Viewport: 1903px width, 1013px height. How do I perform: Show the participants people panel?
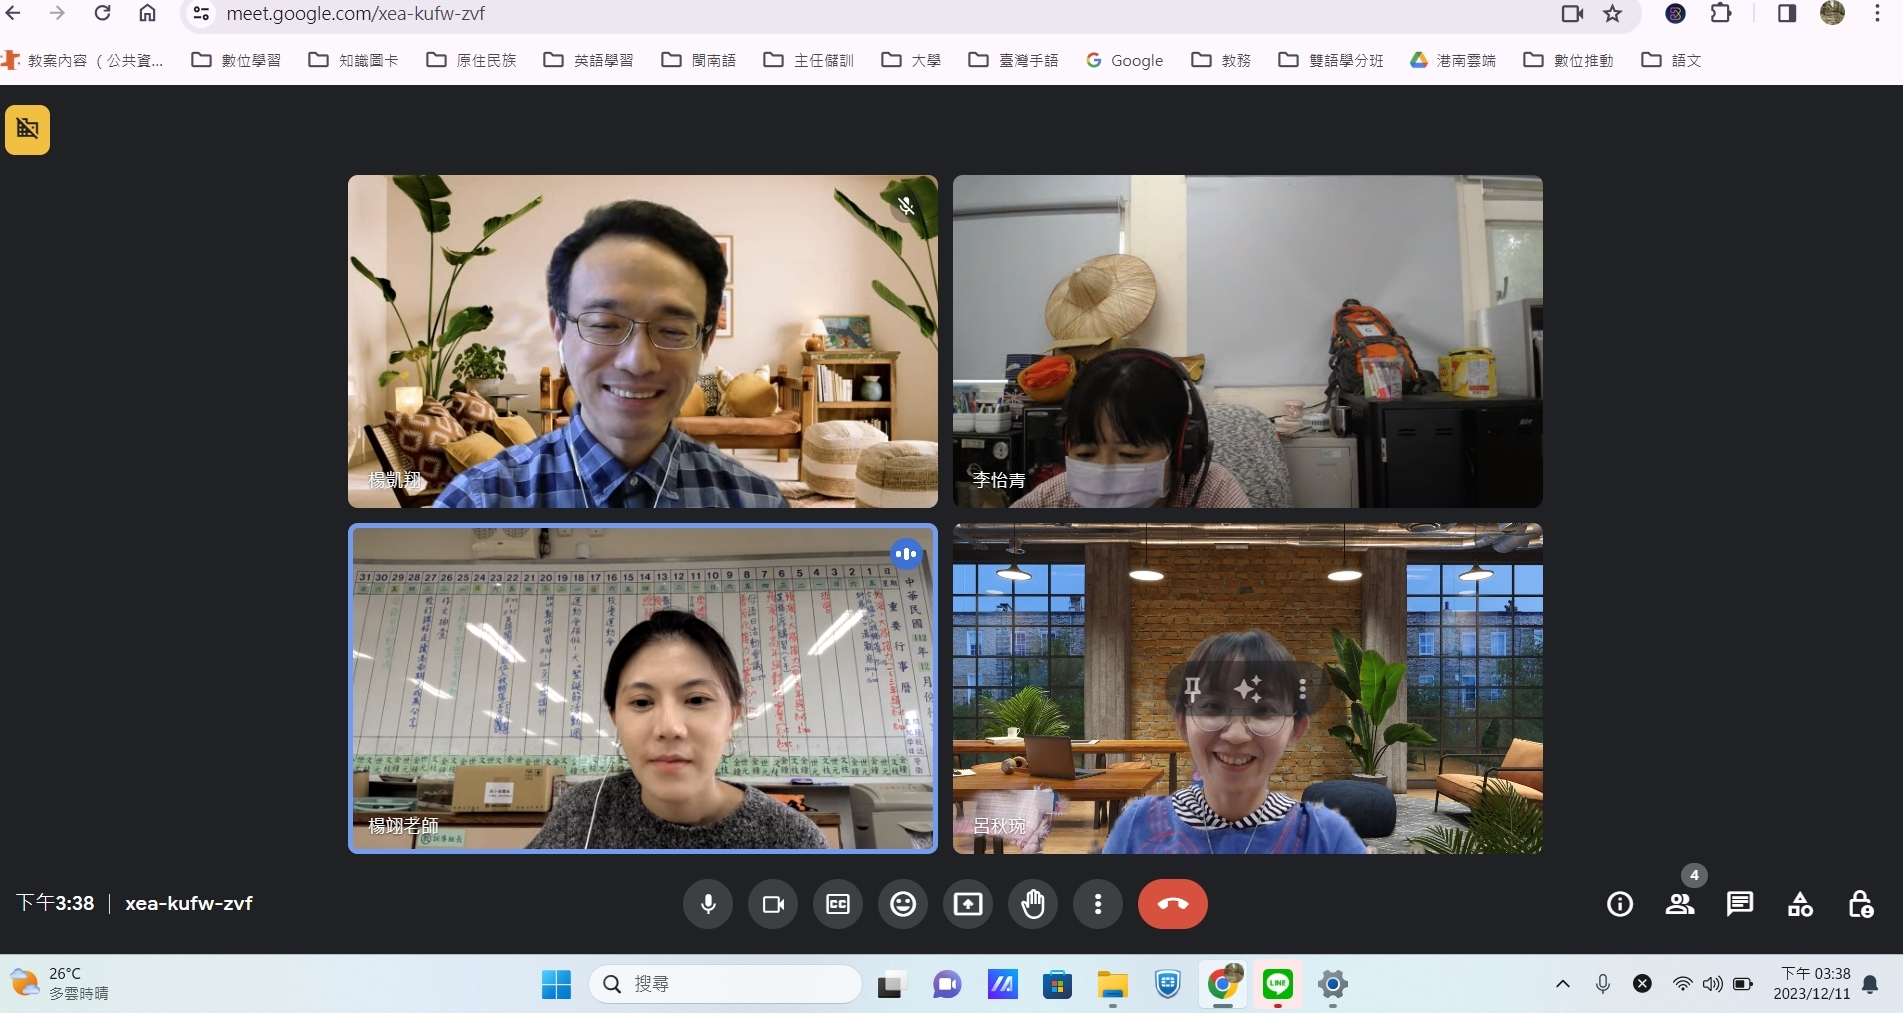click(x=1680, y=904)
